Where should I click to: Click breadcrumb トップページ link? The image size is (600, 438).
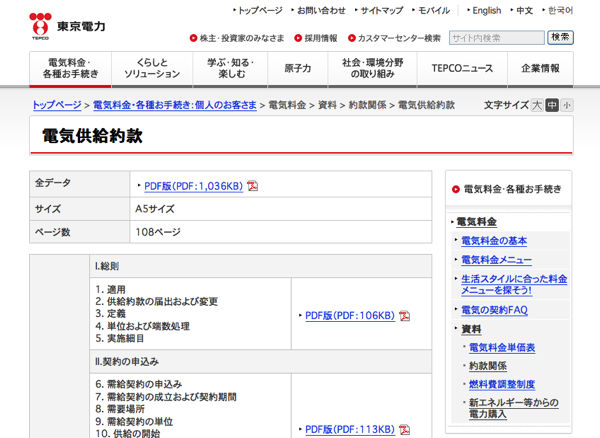[x=57, y=105]
